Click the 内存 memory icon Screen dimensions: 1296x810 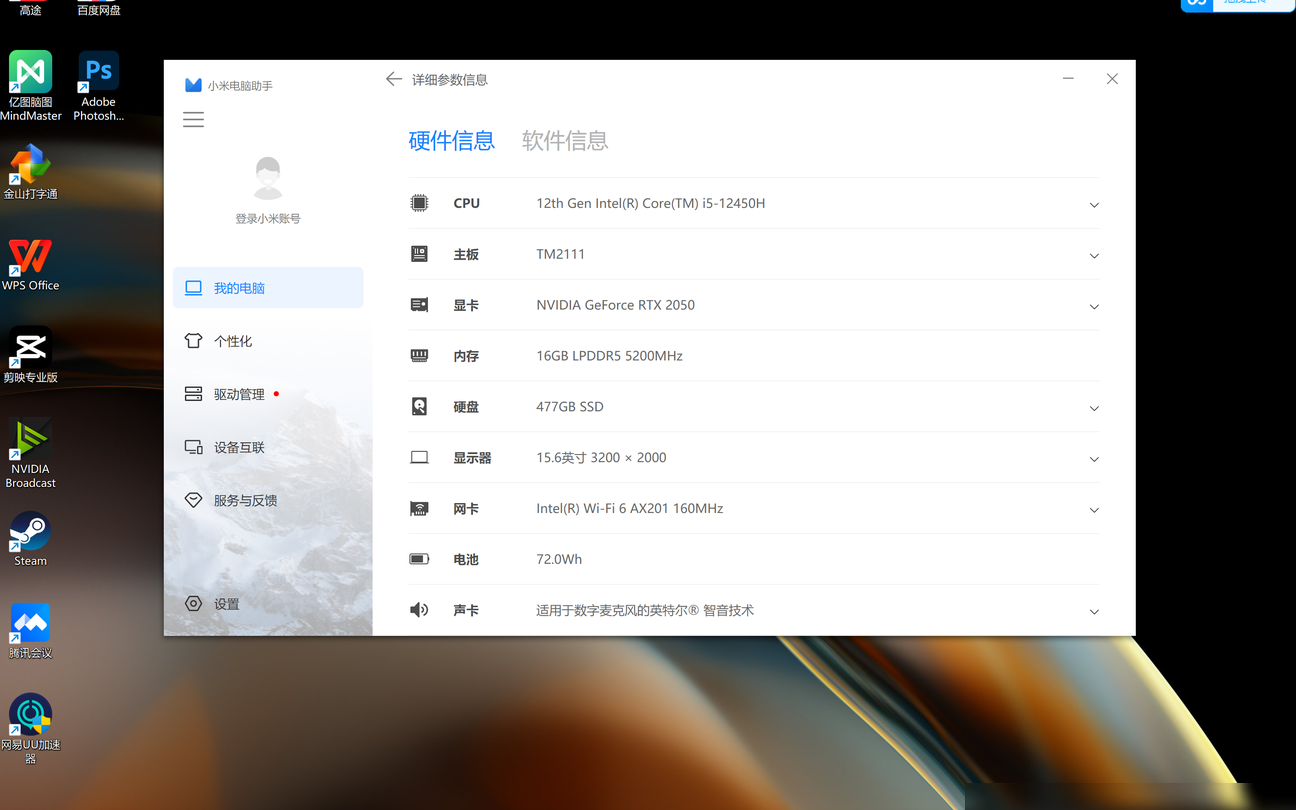(x=419, y=355)
